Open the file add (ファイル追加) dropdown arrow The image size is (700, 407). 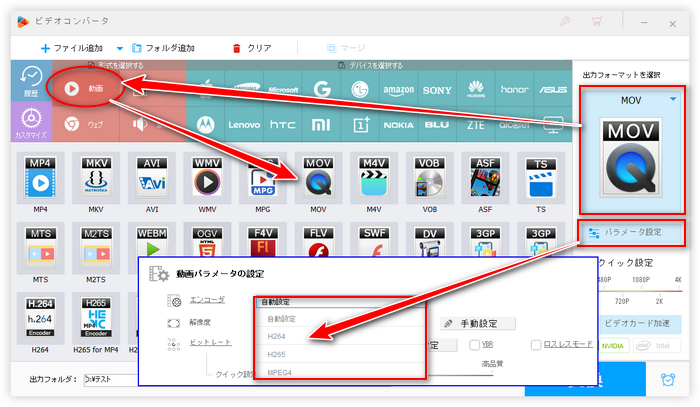(x=120, y=48)
